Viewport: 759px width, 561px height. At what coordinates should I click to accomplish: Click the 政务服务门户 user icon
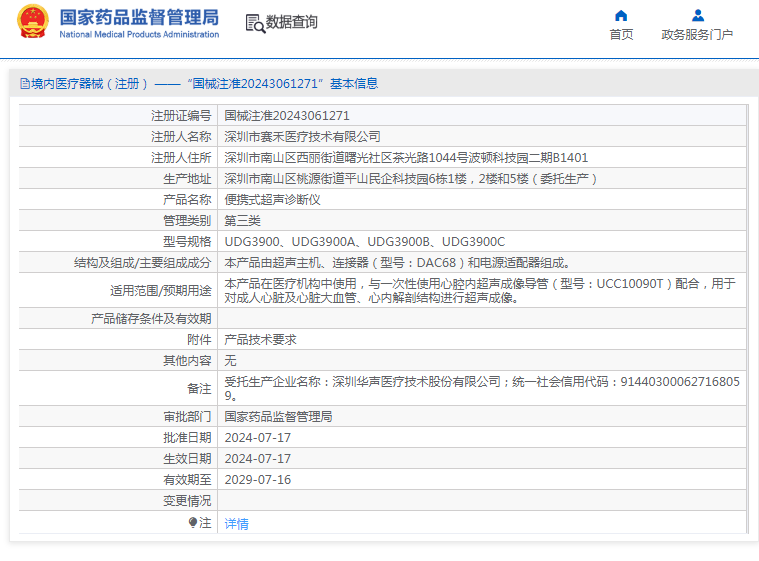coord(698,16)
